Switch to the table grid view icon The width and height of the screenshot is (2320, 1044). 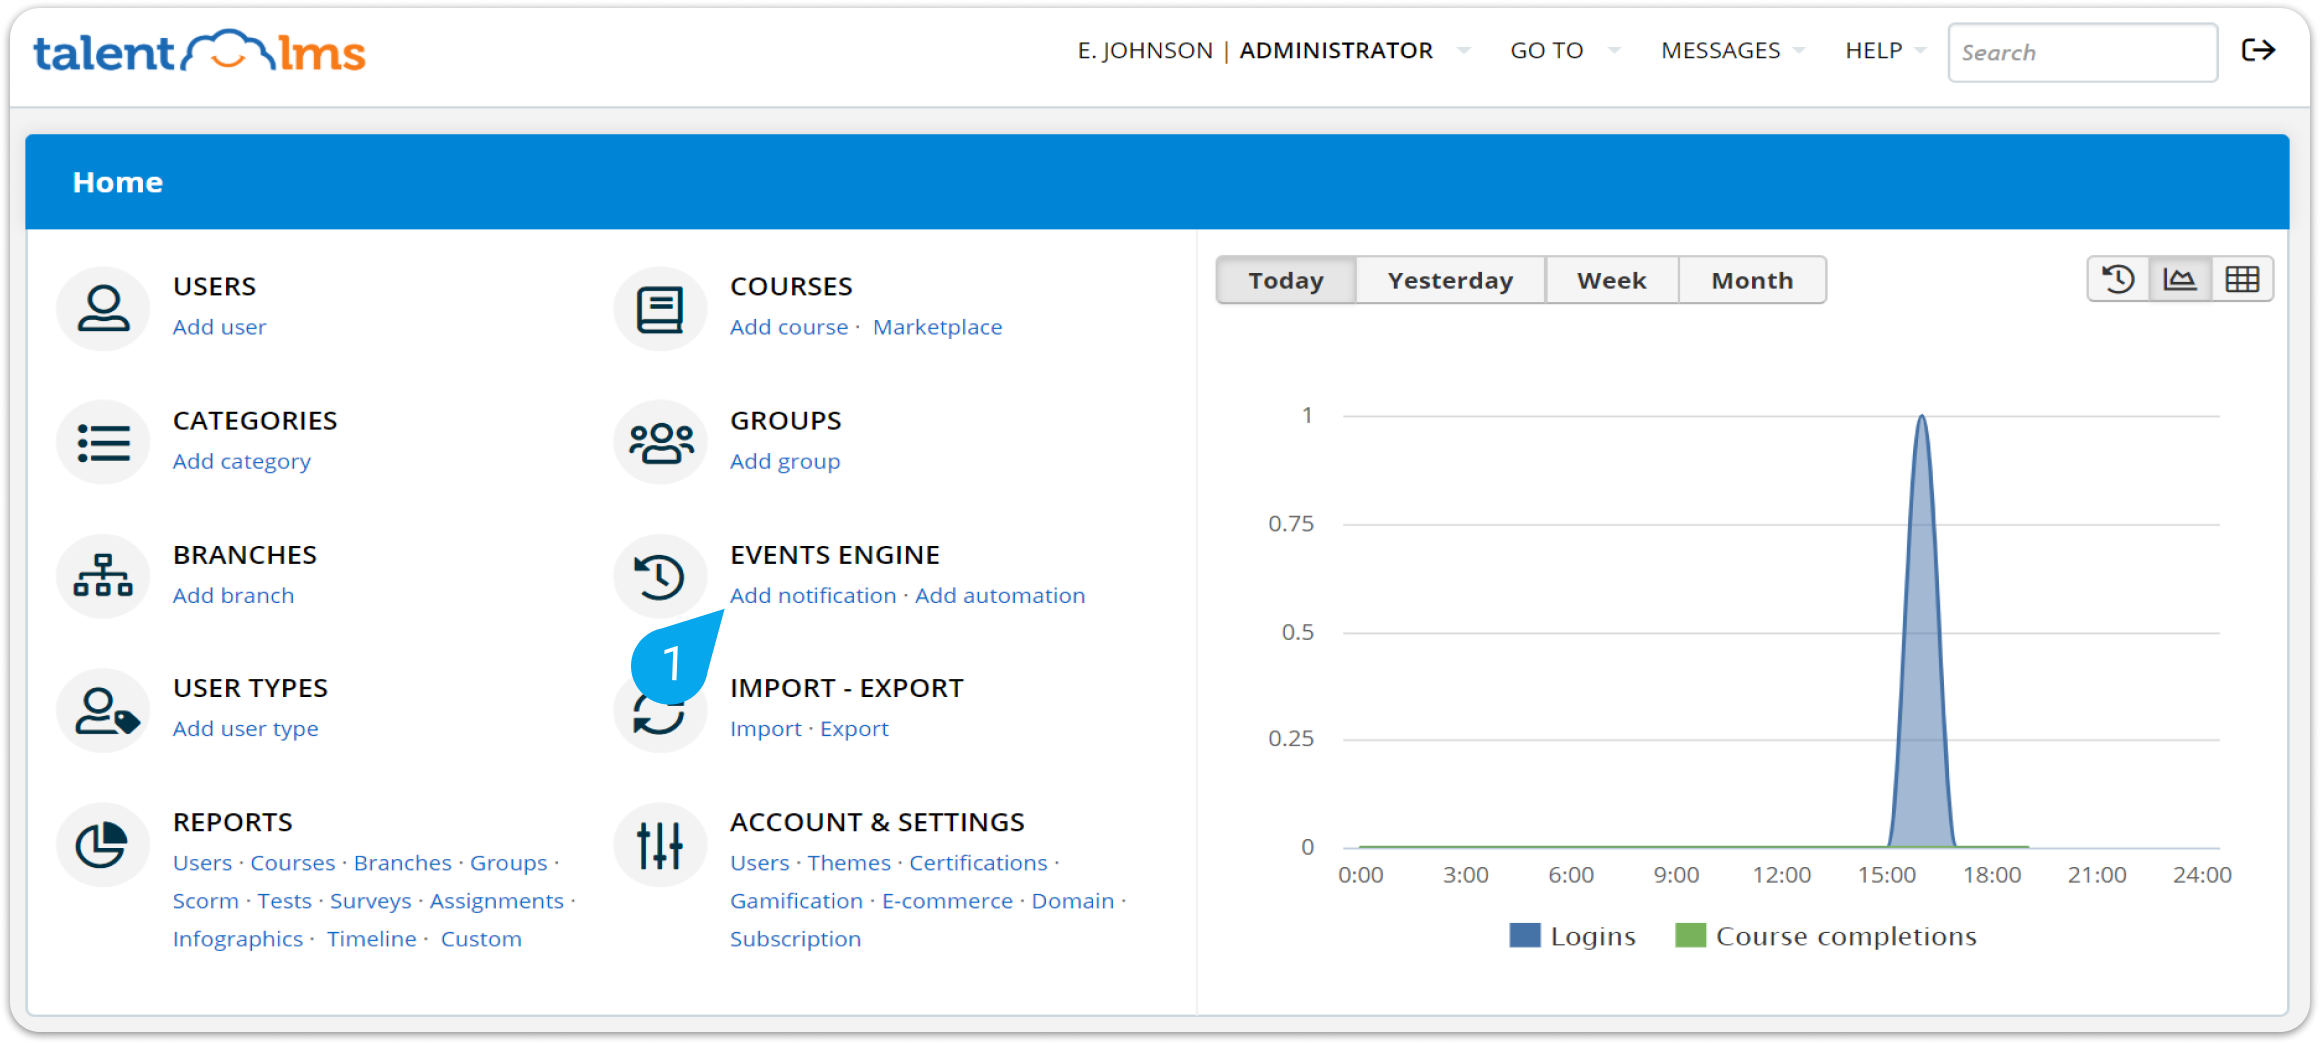[2242, 279]
